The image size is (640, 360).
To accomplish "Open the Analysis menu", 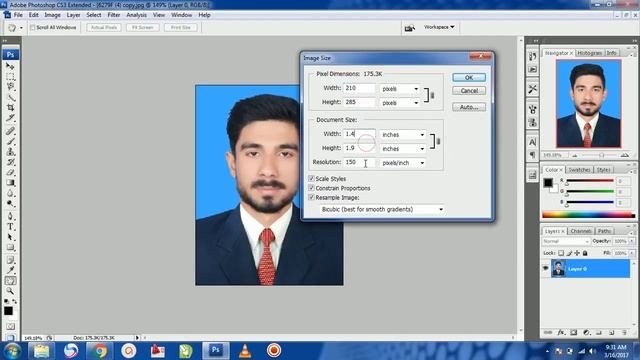I will (x=136, y=15).
